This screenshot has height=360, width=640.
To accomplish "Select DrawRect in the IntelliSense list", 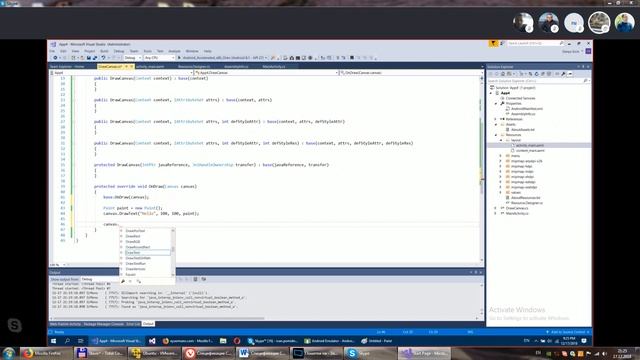I will coord(133,236).
